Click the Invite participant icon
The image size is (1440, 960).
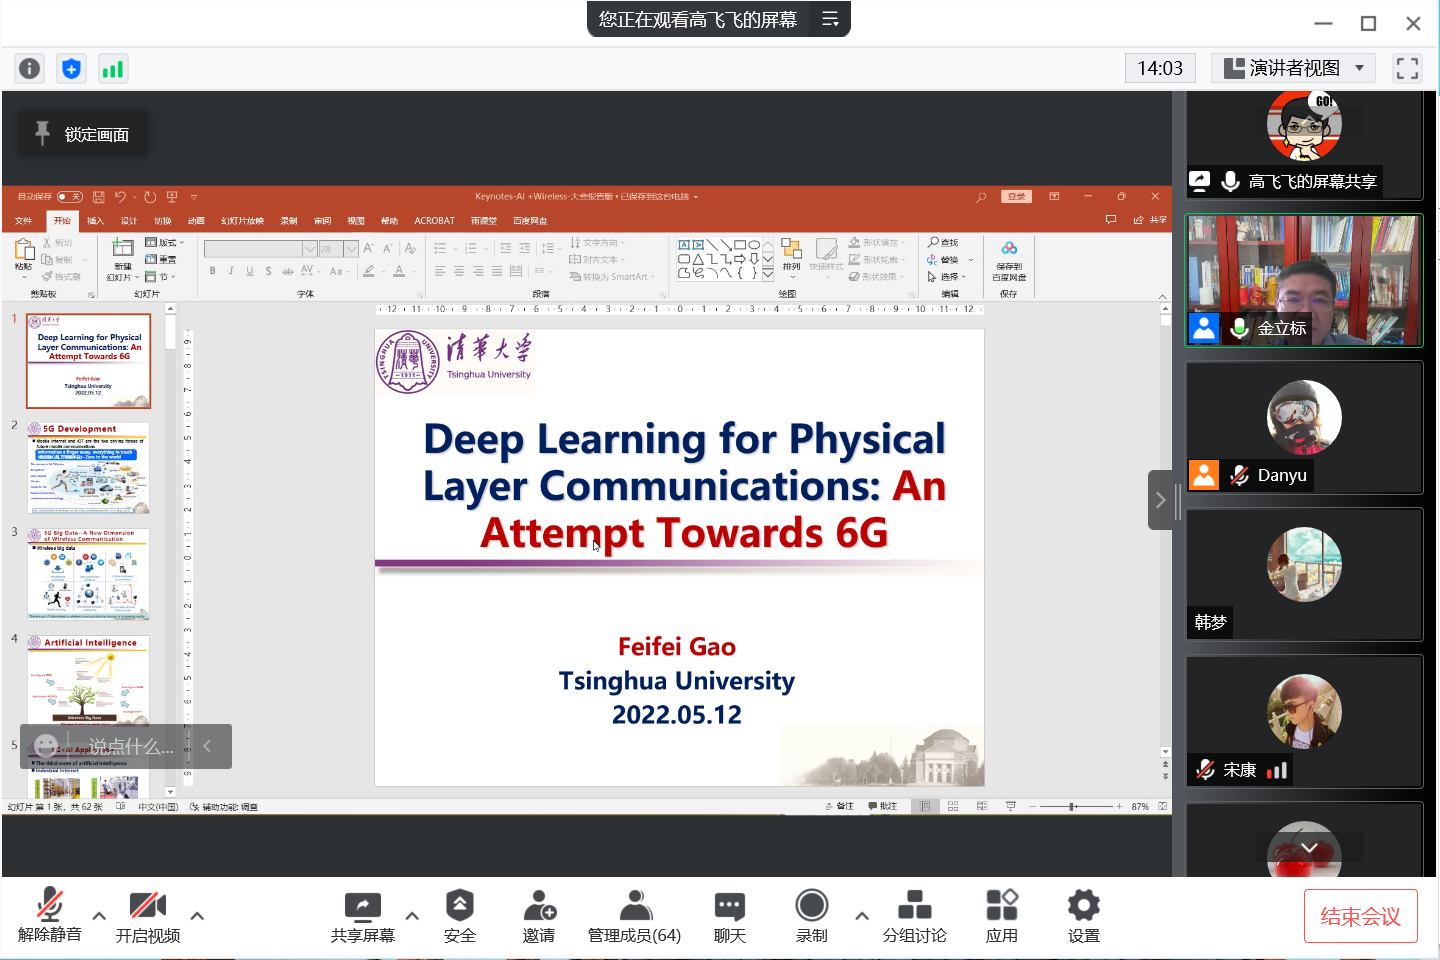[539, 916]
